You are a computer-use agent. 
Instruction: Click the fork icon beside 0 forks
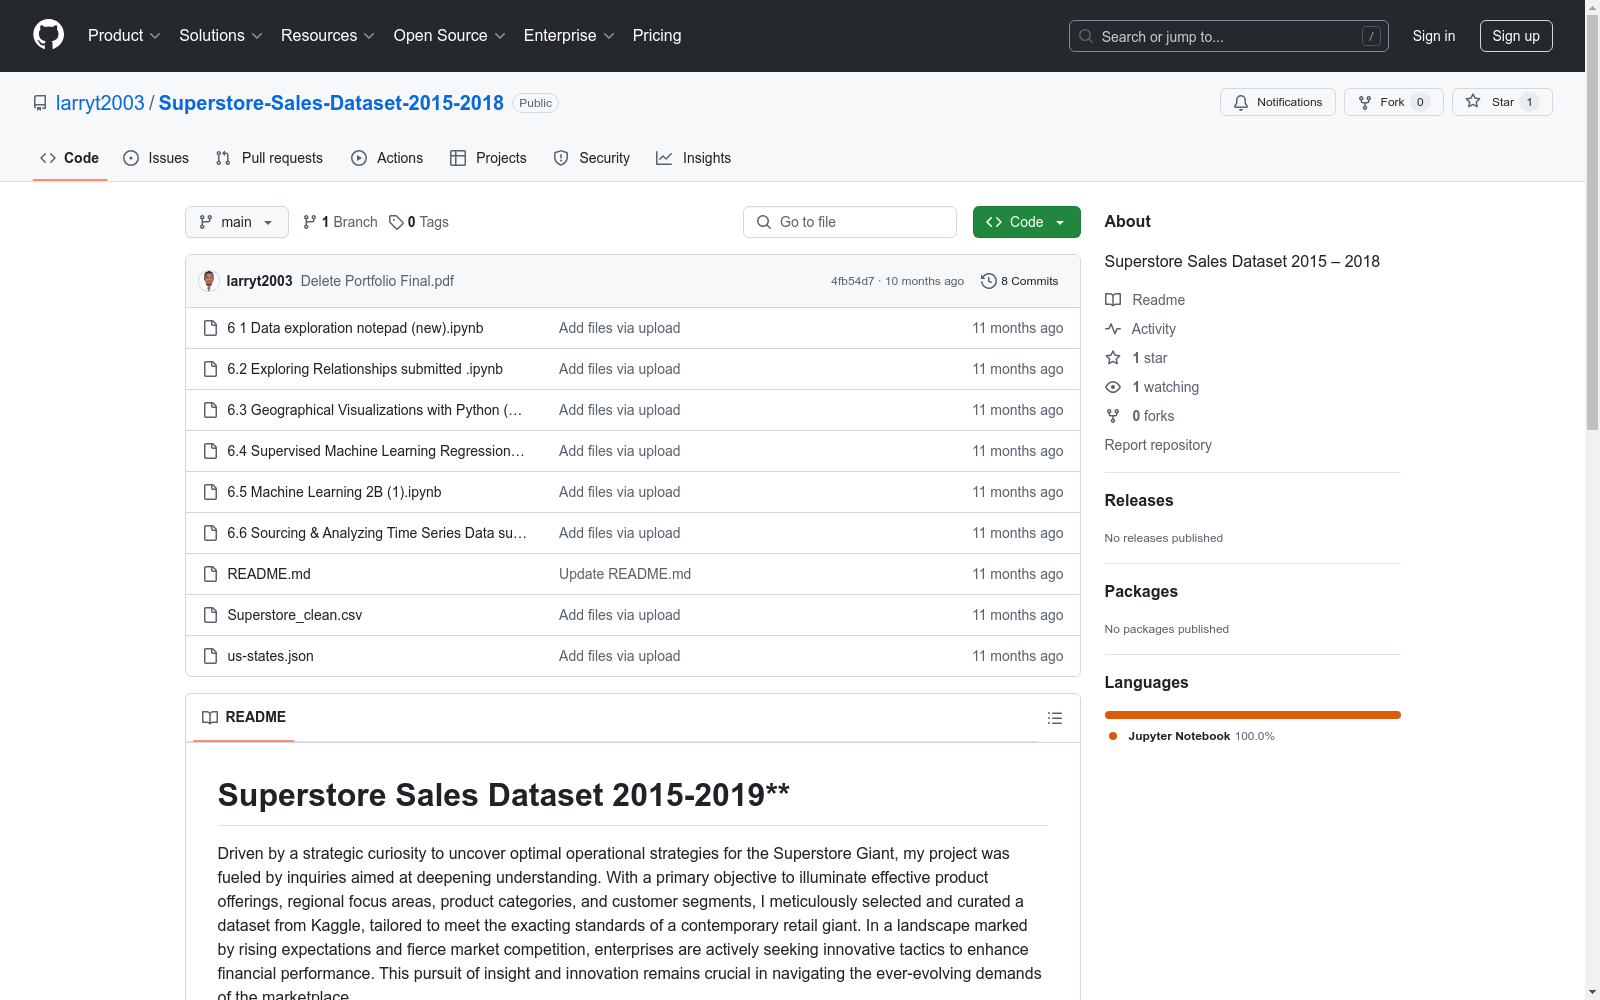(1113, 416)
